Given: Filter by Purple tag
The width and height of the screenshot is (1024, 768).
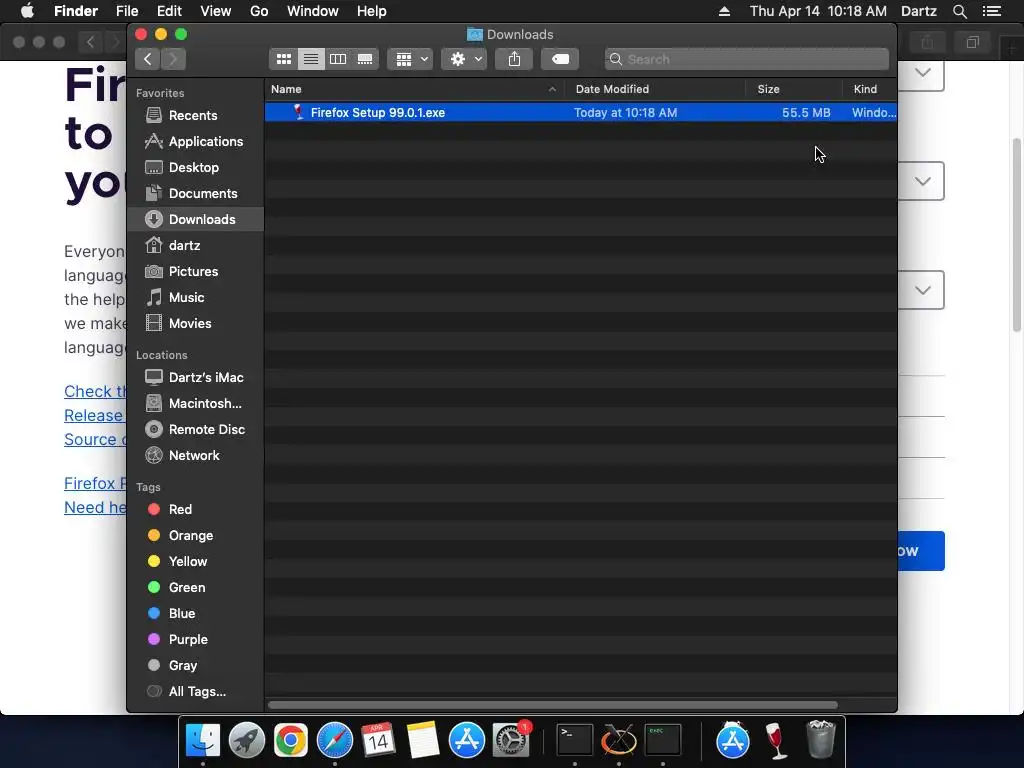Looking at the screenshot, I should coord(195,640).
